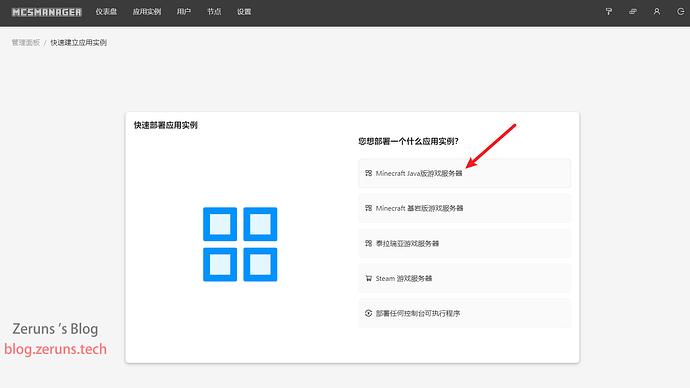
Task: Click the Minecraft 基岩版 option's icon
Action: click(x=368, y=208)
